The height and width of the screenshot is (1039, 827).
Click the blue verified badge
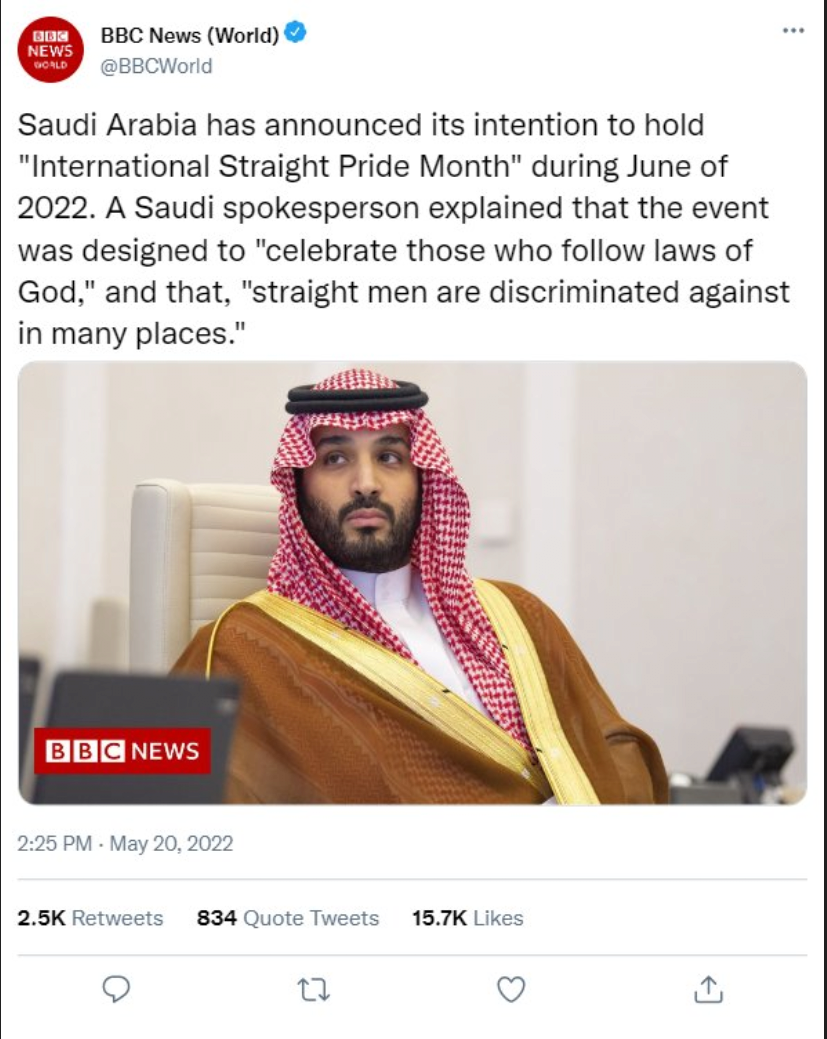(295, 32)
